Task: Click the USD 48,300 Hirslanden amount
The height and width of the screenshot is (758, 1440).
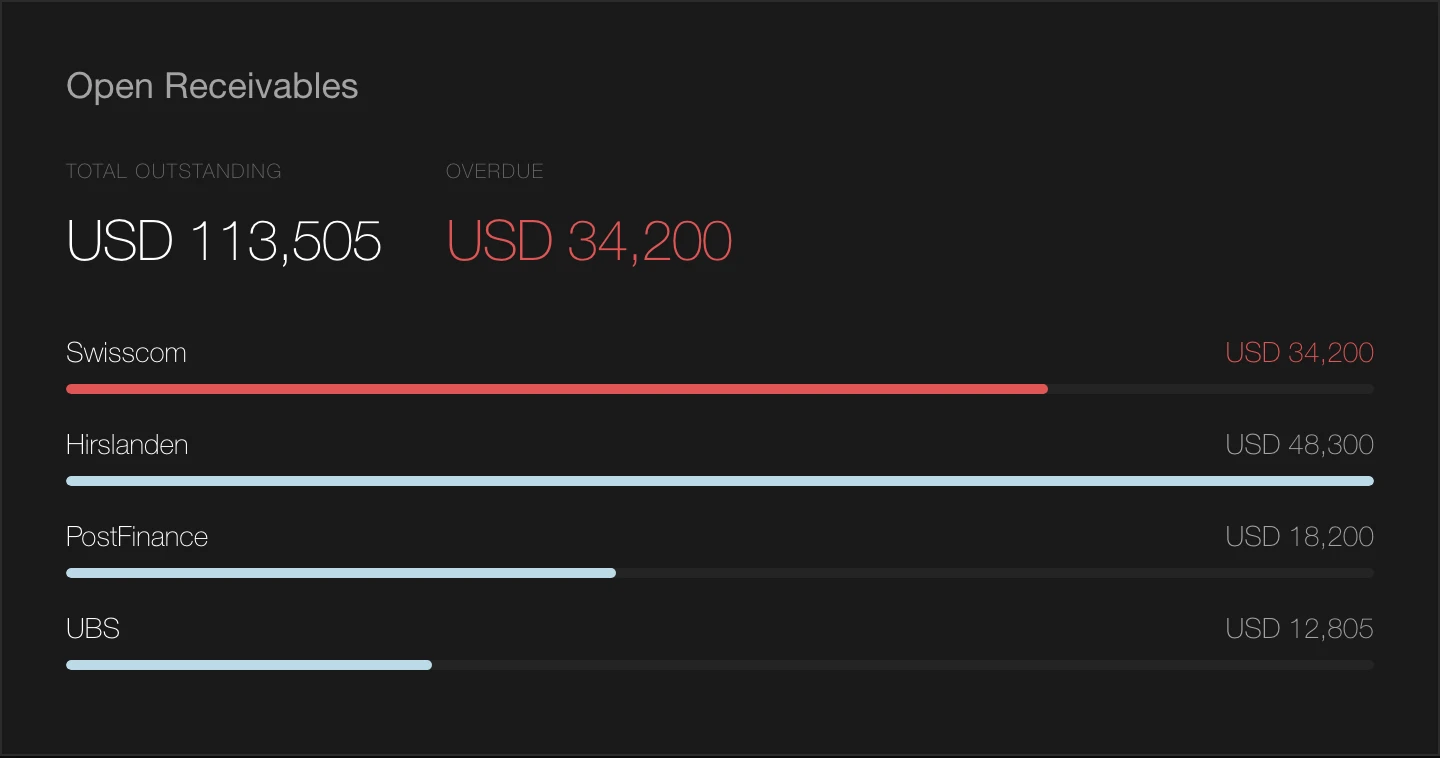Action: click(1299, 445)
